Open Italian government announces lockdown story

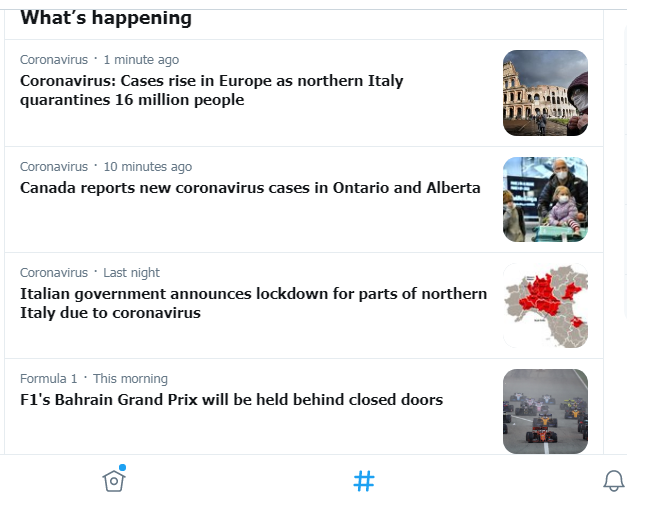[x=253, y=303]
